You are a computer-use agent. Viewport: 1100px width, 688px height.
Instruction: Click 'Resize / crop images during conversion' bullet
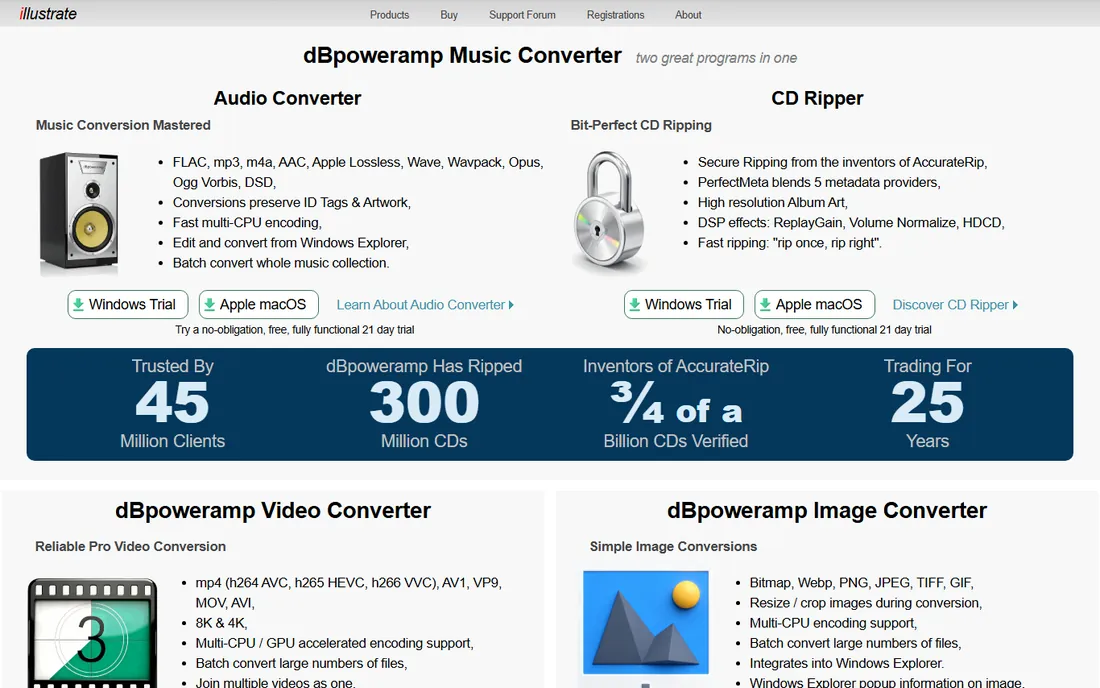click(x=866, y=603)
